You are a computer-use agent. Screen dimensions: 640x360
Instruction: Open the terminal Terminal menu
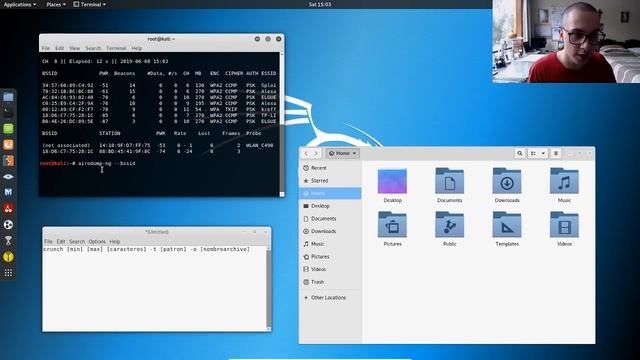click(x=116, y=48)
